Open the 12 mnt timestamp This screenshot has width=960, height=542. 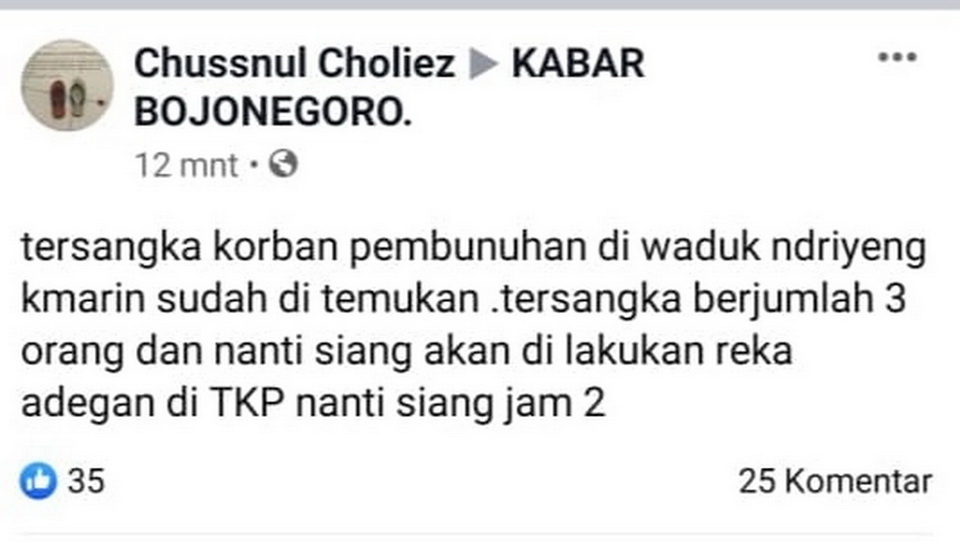click(x=186, y=165)
